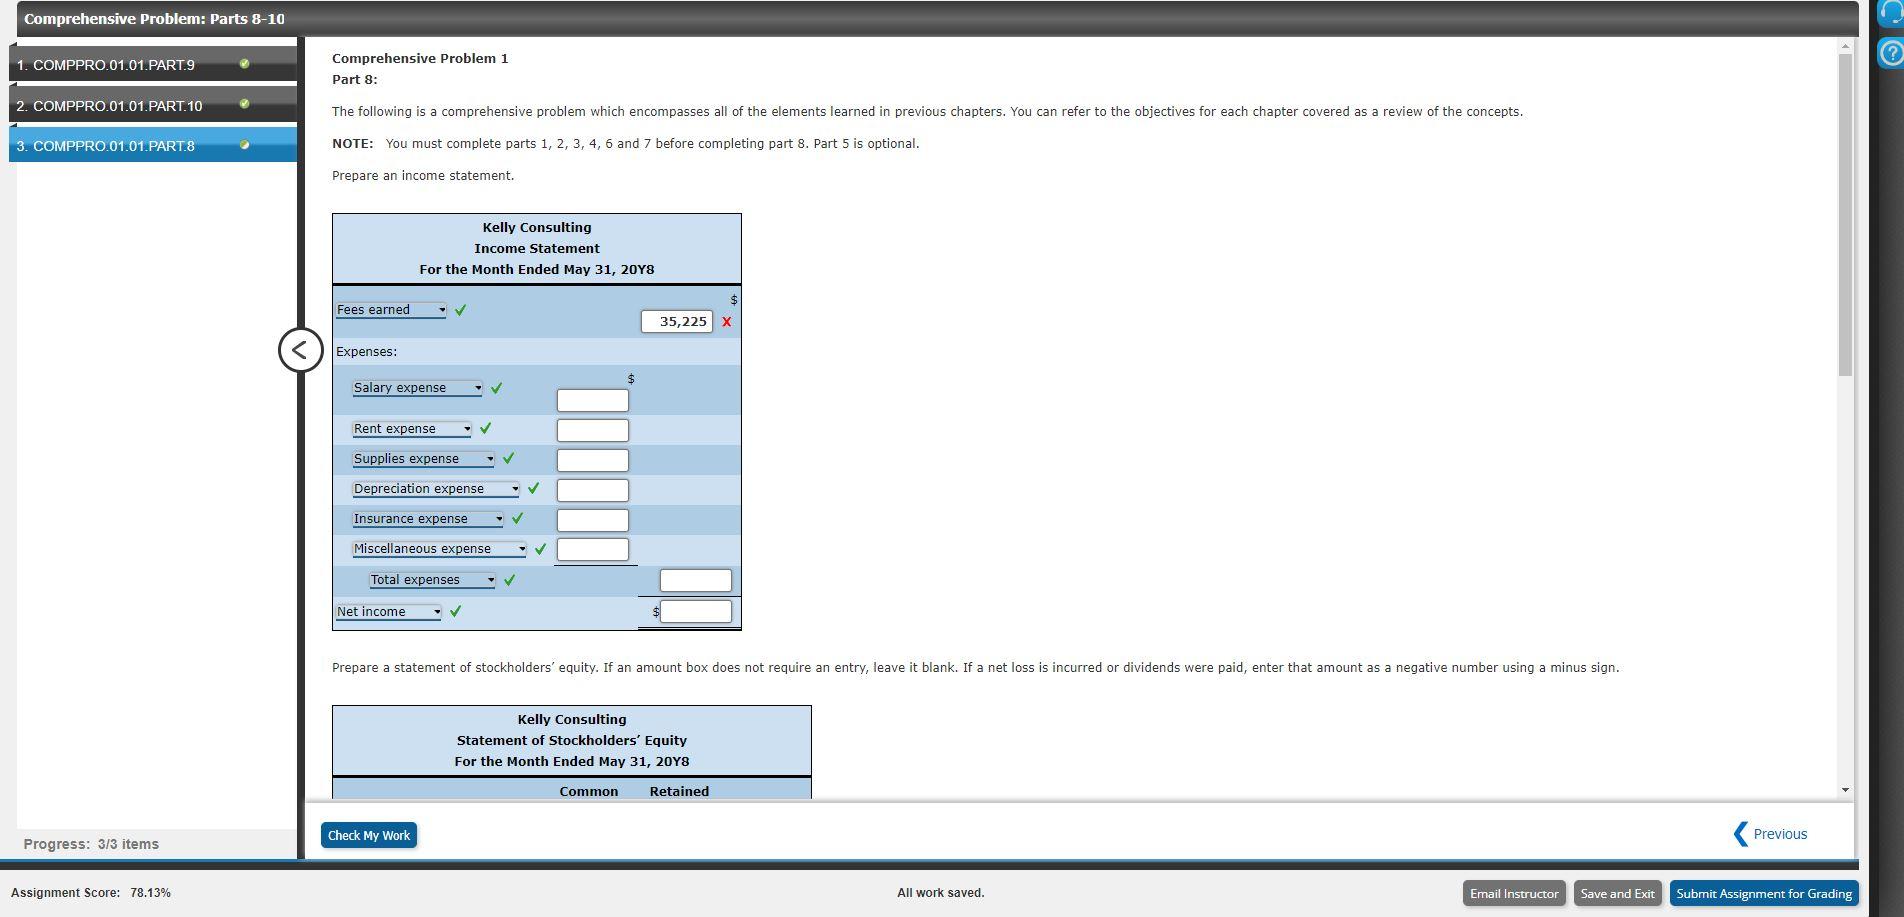1904x917 pixels.
Task: Click the partial-completion icon on COMPPRO.01.01.PART.8
Action: coord(244,144)
